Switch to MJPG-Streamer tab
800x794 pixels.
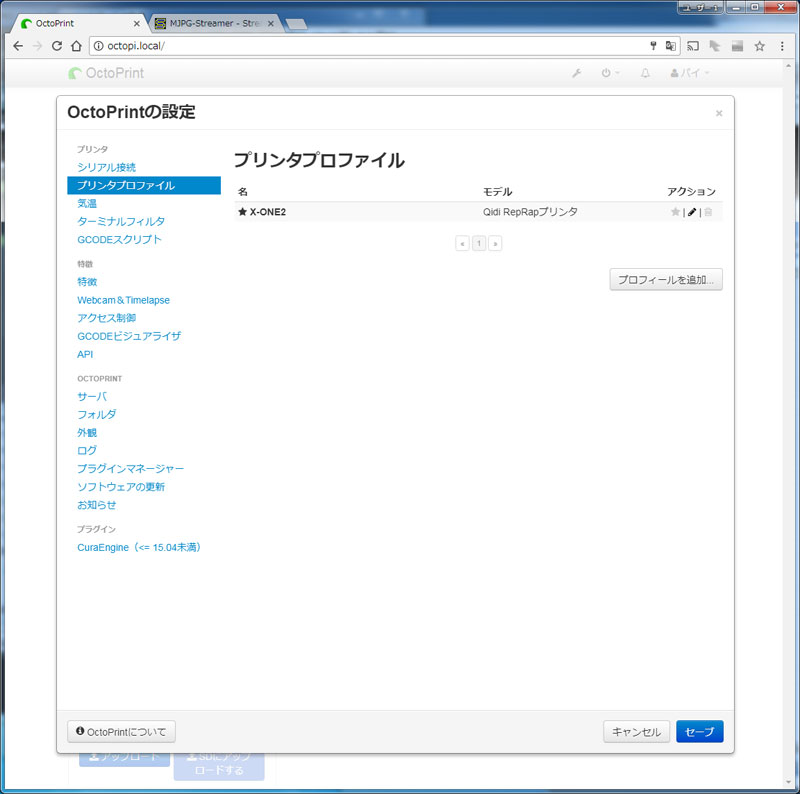(x=213, y=23)
